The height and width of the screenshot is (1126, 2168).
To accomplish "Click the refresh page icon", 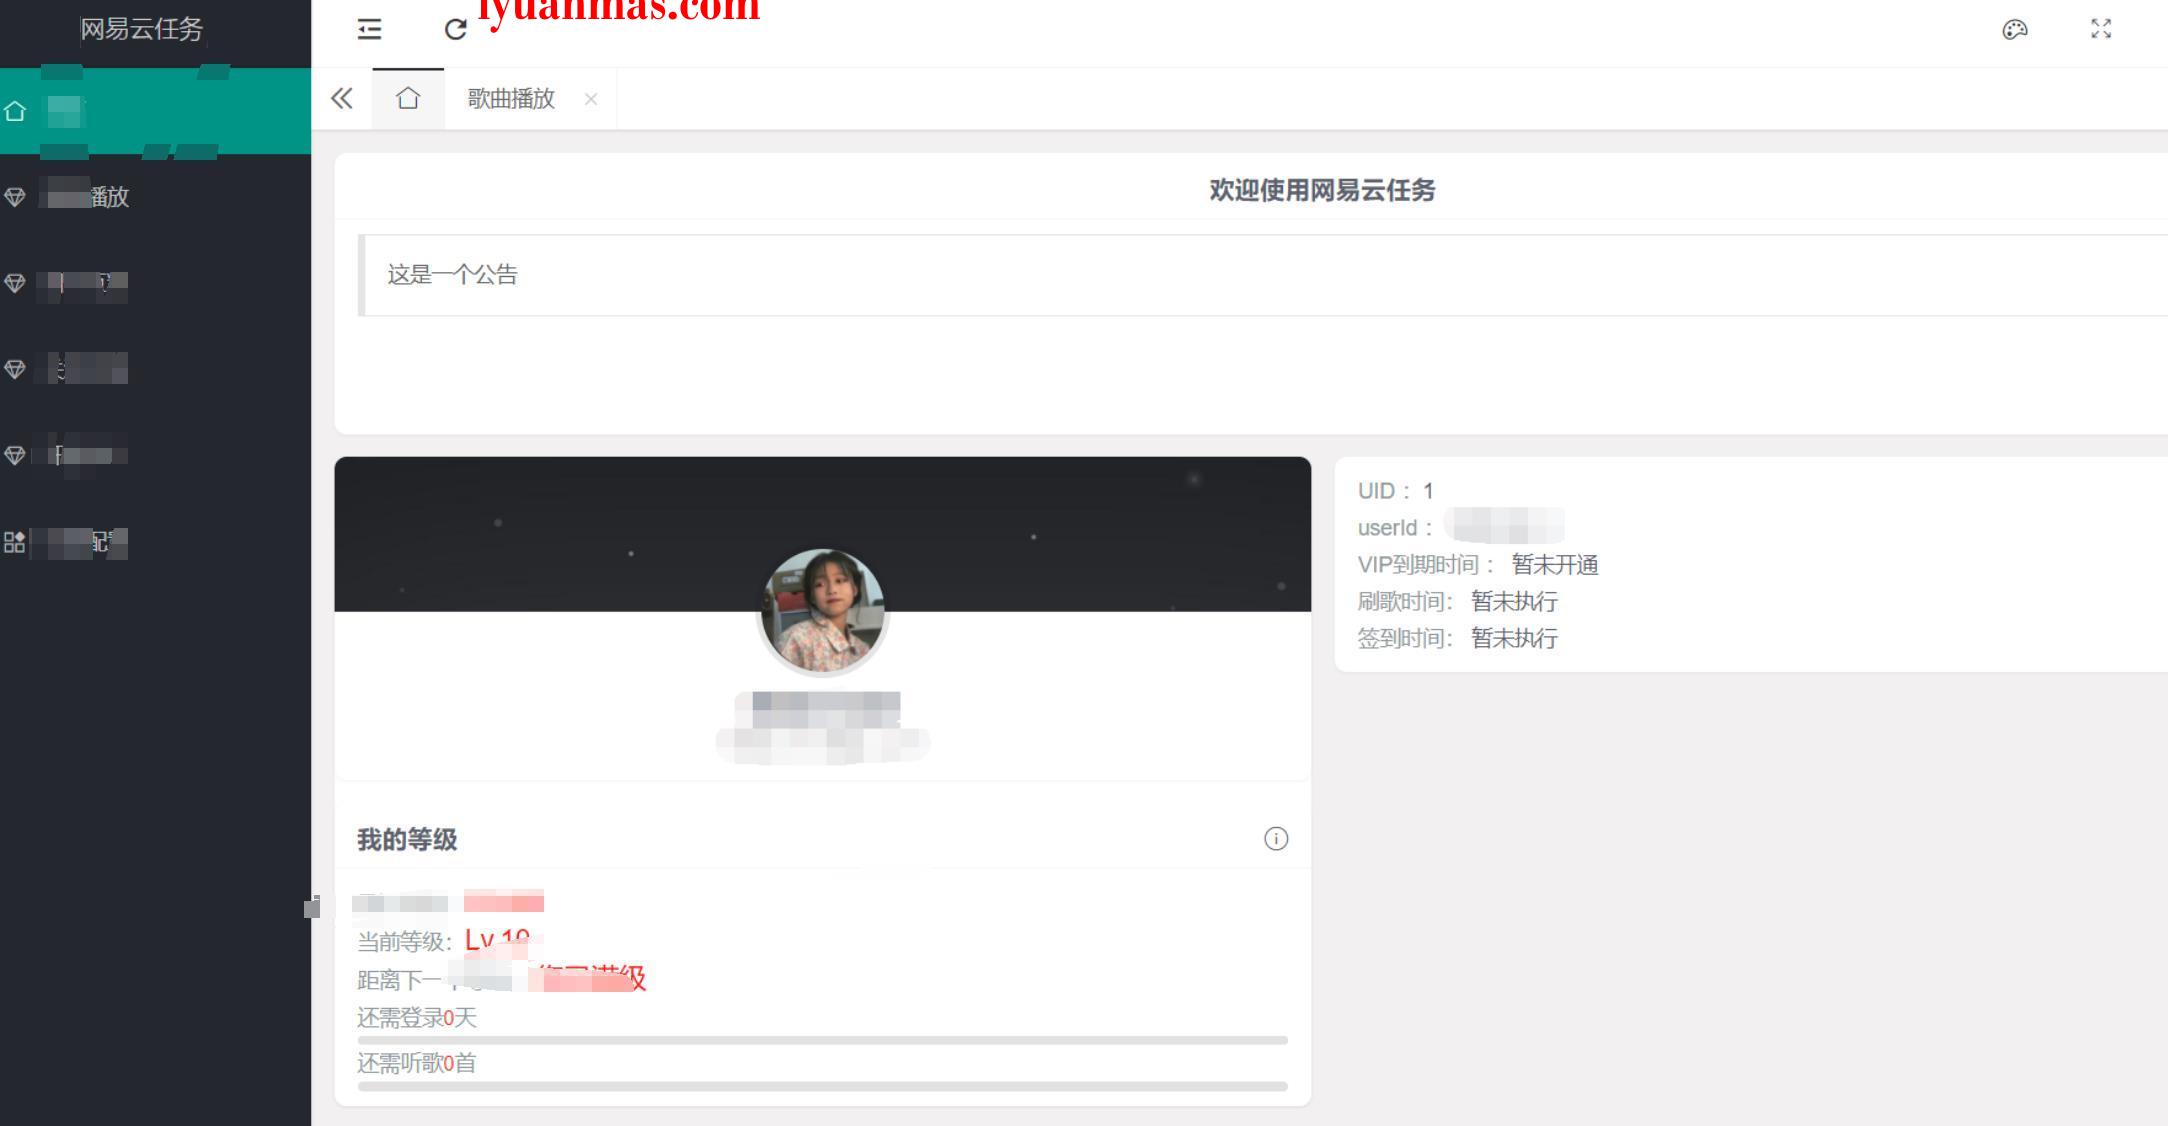I will 456,29.
